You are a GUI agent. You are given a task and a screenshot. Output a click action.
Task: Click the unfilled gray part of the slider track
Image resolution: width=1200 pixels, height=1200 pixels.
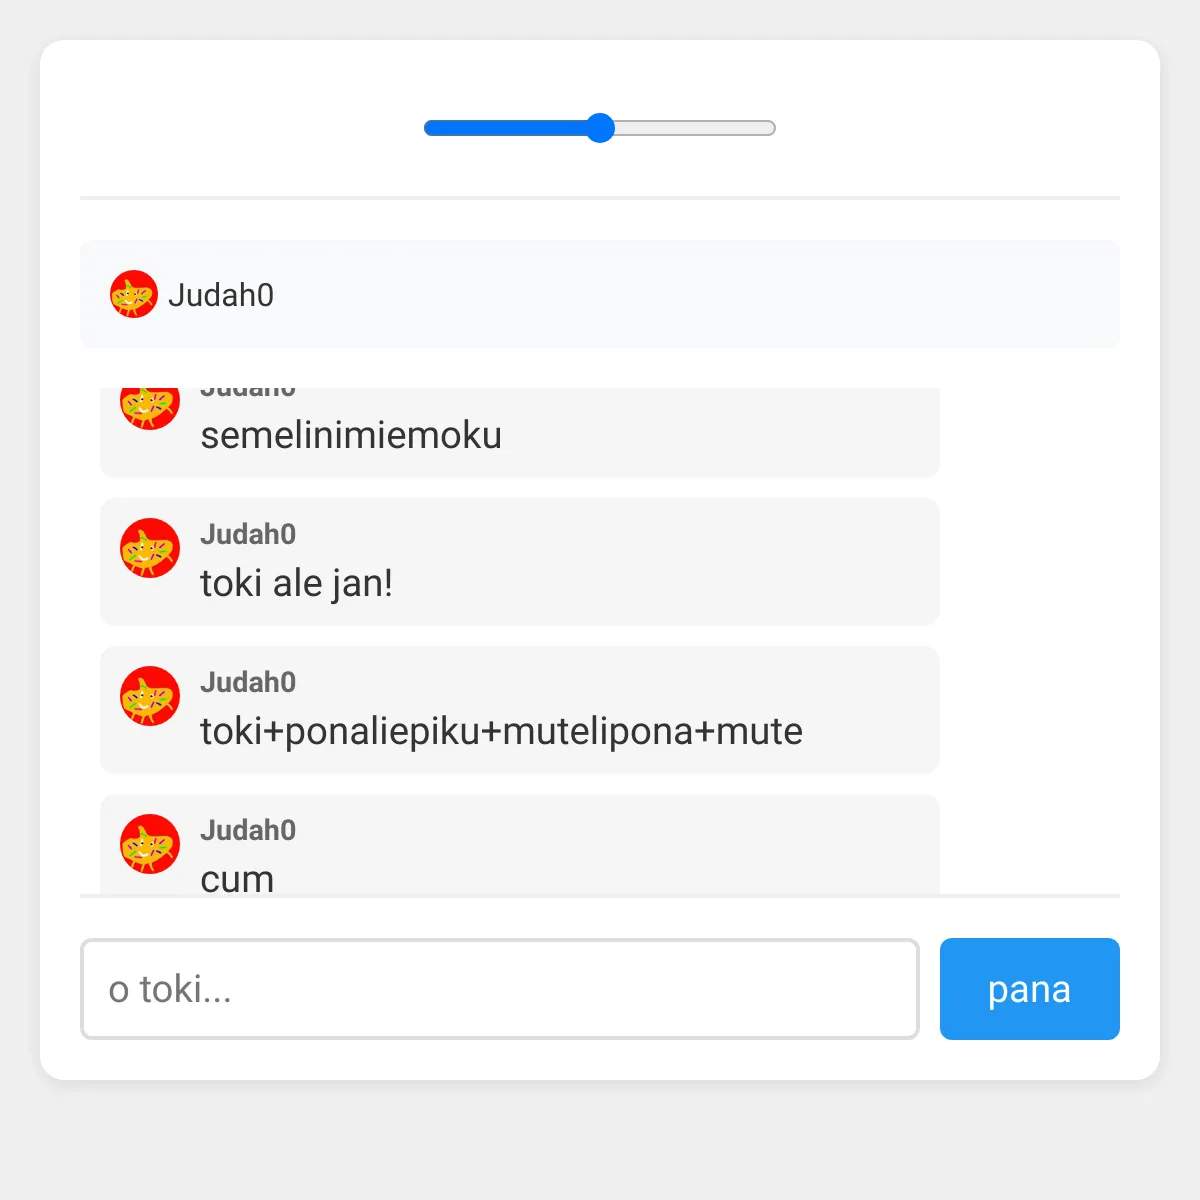point(695,128)
